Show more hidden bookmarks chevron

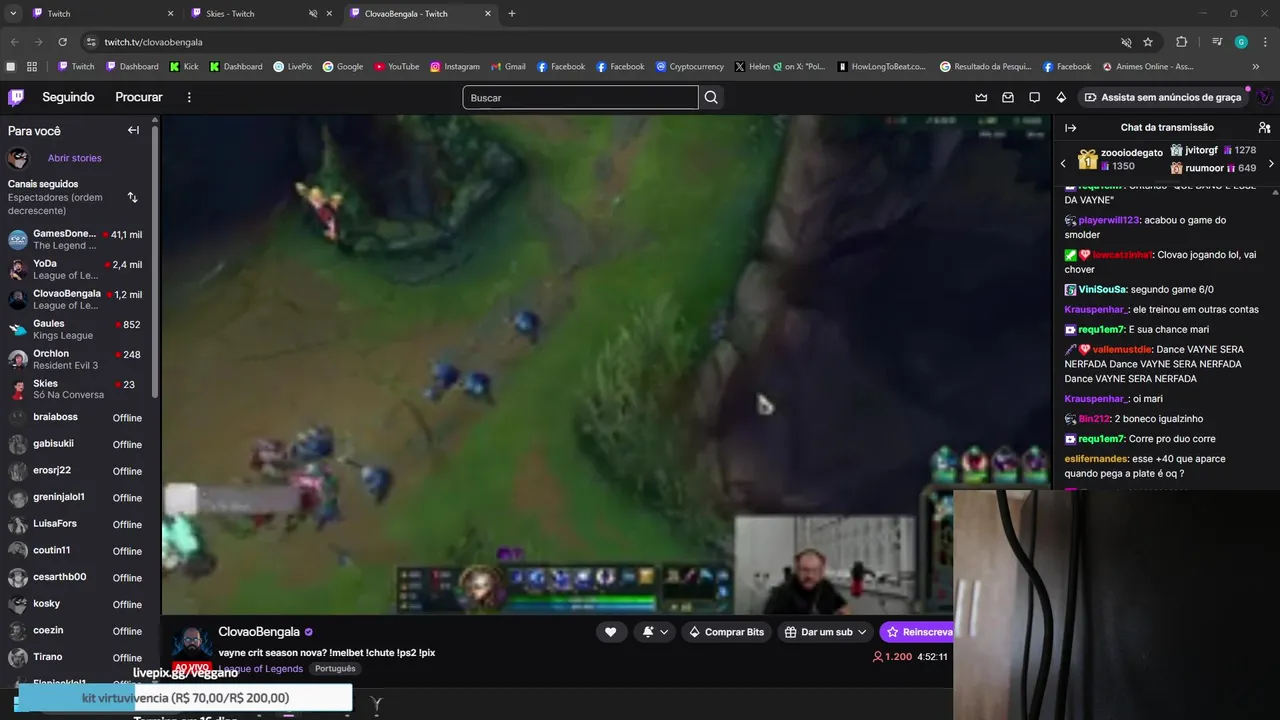[x=1256, y=67]
